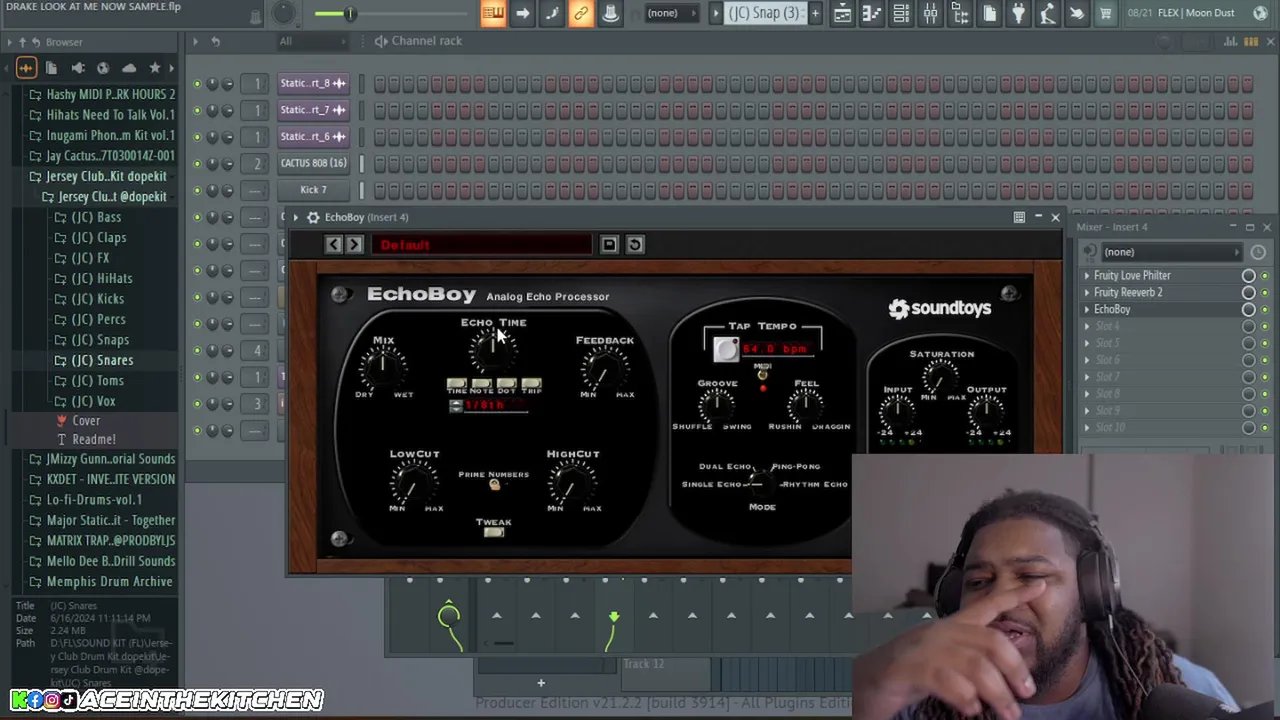Open the Lo-fi-Drums-vol.1 folder

[86, 500]
